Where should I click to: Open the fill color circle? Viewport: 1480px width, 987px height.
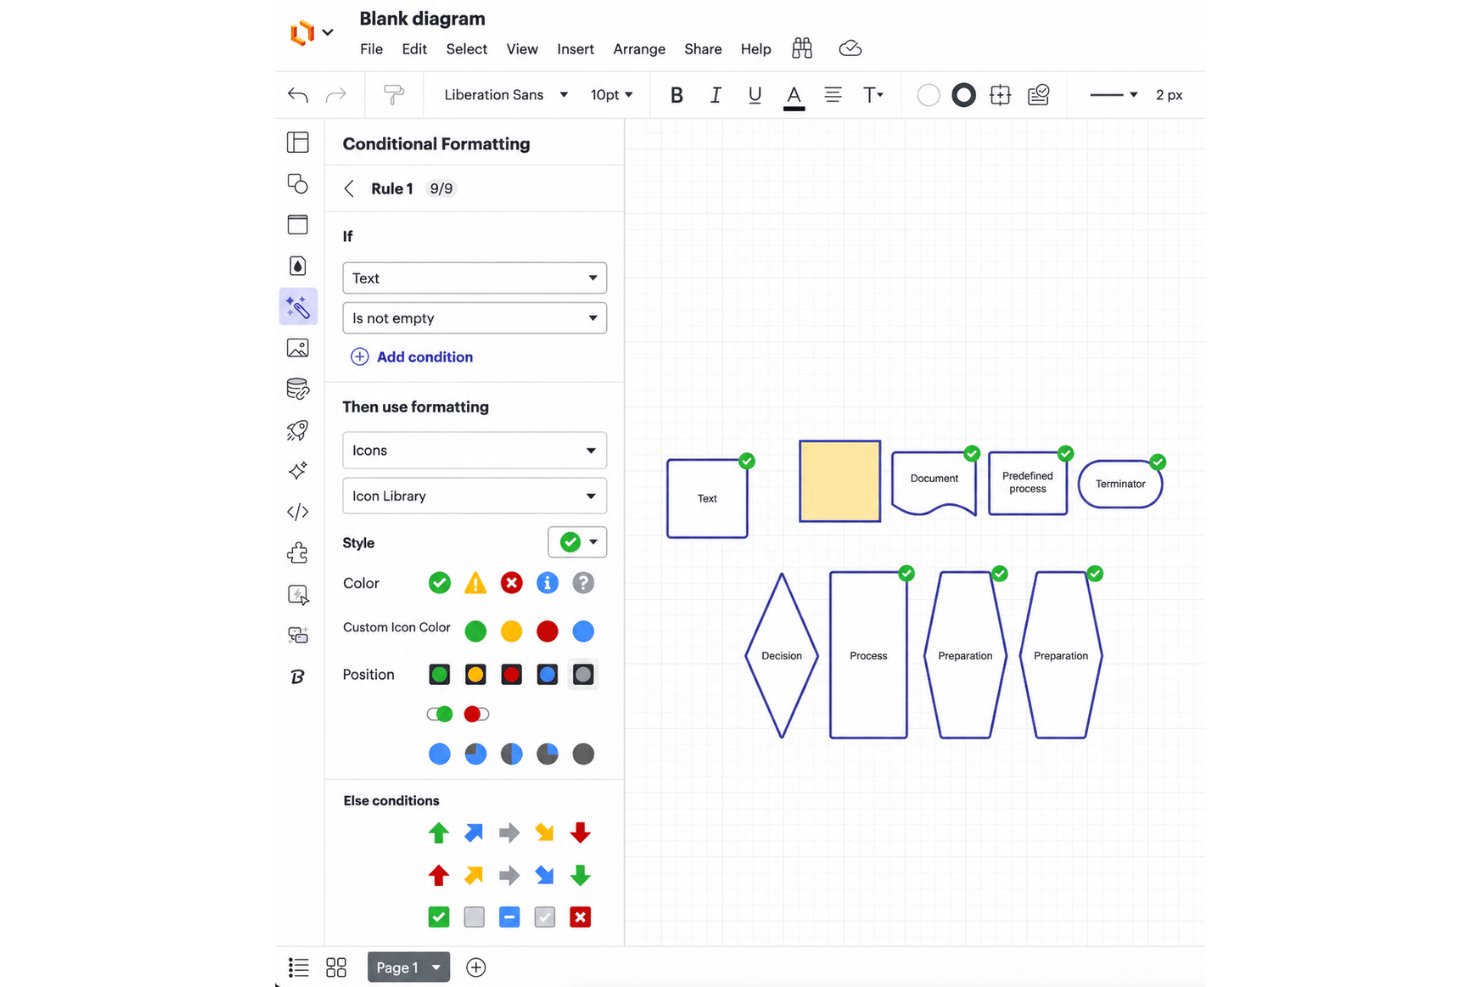click(929, 95)
